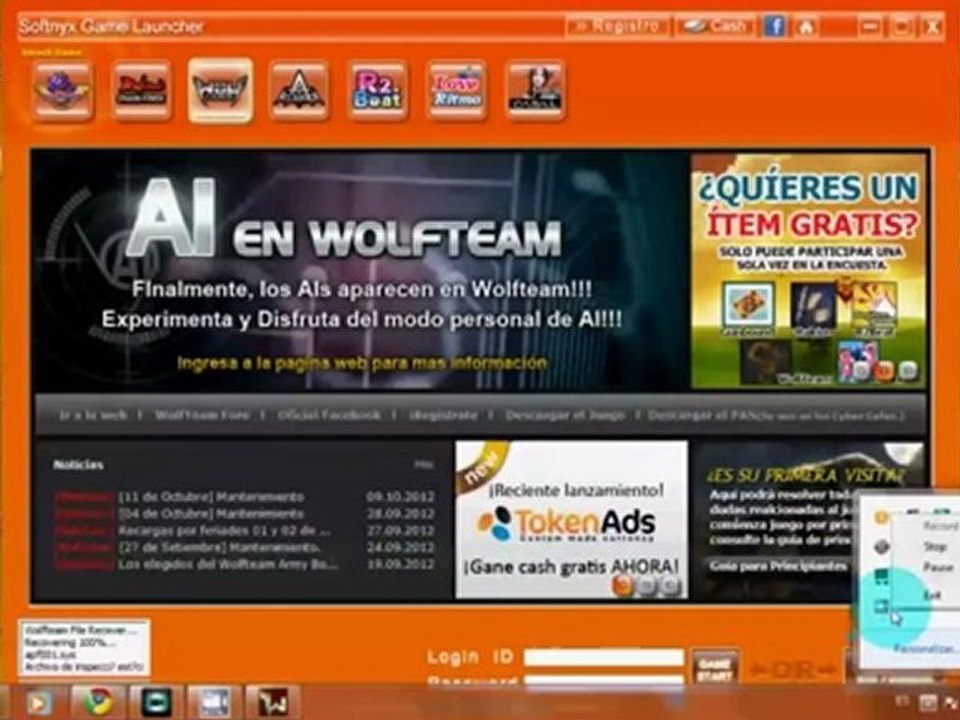Viewport: 960px width, 720px height.
Task: Open the R2 Beat game icon
Action: 377,90
